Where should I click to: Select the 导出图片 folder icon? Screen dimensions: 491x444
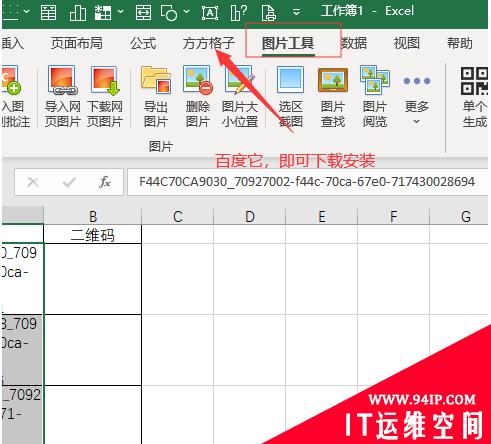[156, 80]
